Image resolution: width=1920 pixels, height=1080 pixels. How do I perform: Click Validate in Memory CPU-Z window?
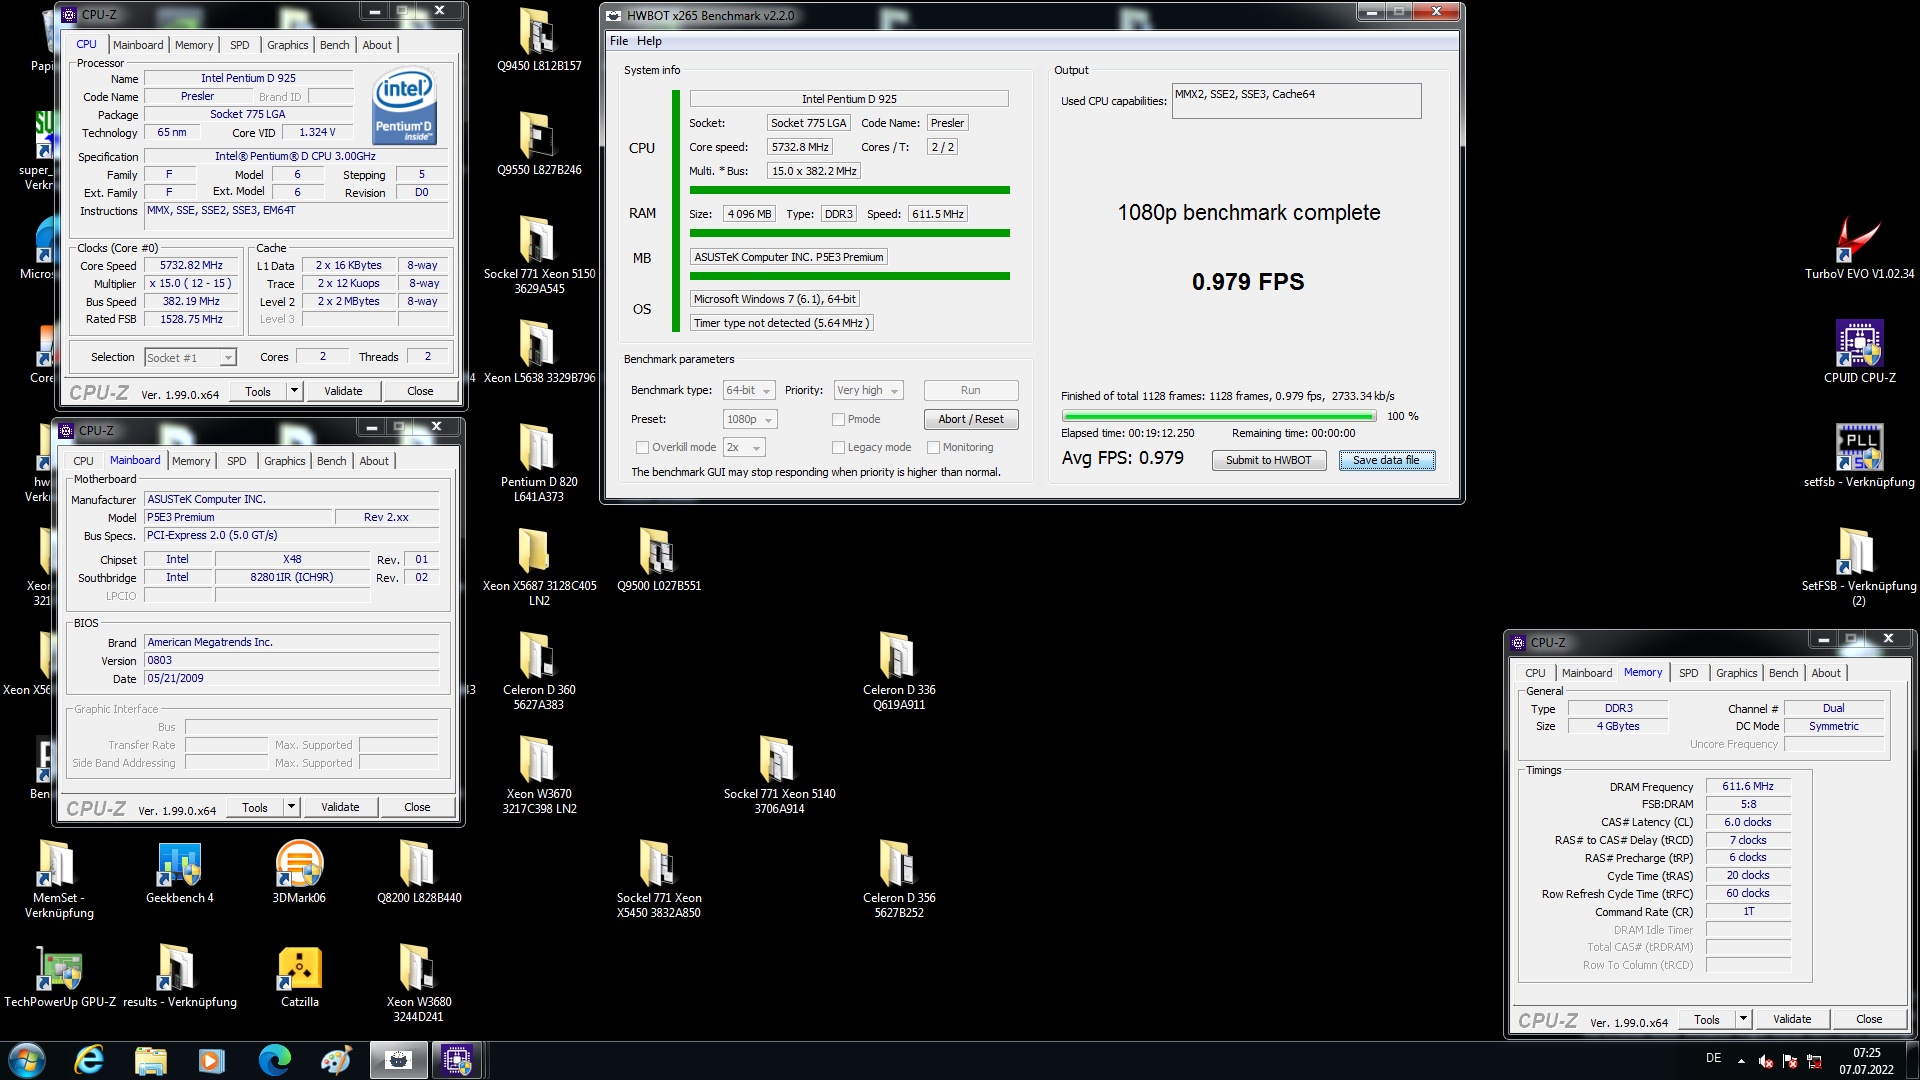point(1792,1019)
